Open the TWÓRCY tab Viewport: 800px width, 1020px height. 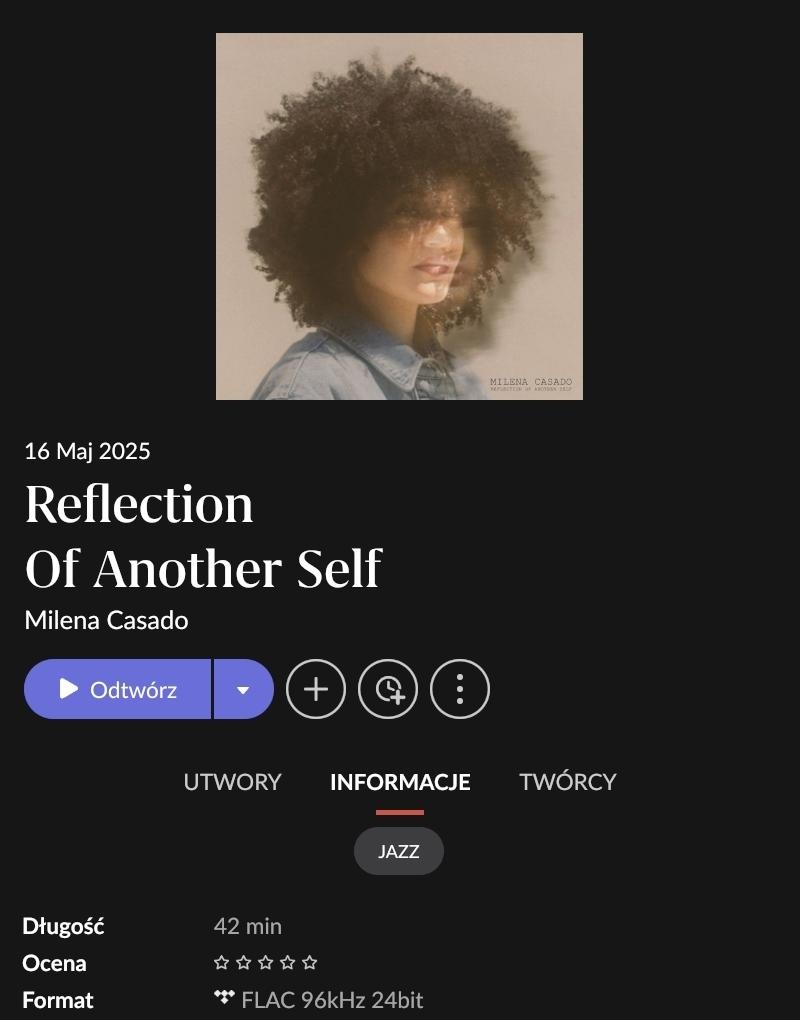pyautogui.click(x=568, y=781)
